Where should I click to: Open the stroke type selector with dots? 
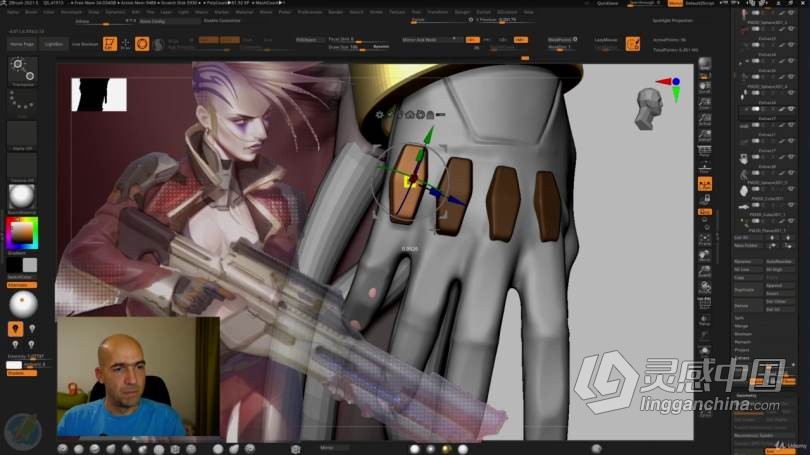point(22,102)
